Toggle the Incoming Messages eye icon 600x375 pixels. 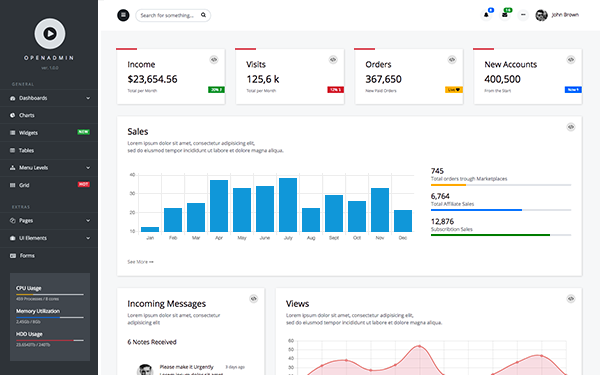pyautogui.click(x=254, y=299)
